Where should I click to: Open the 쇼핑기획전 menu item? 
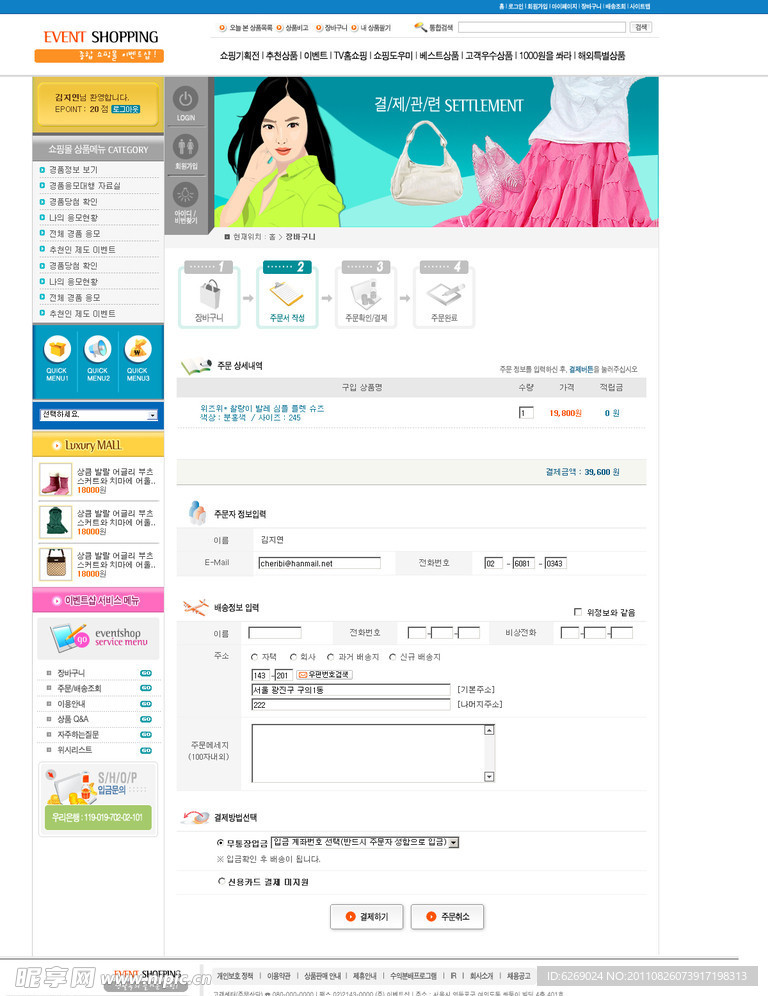(239, 56)
